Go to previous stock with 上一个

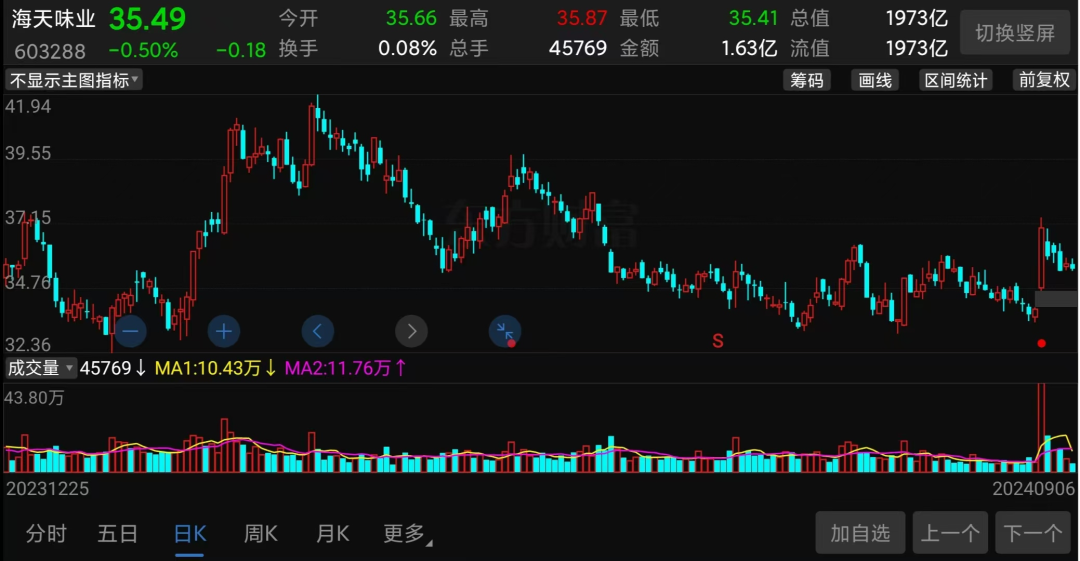point(951,533)
